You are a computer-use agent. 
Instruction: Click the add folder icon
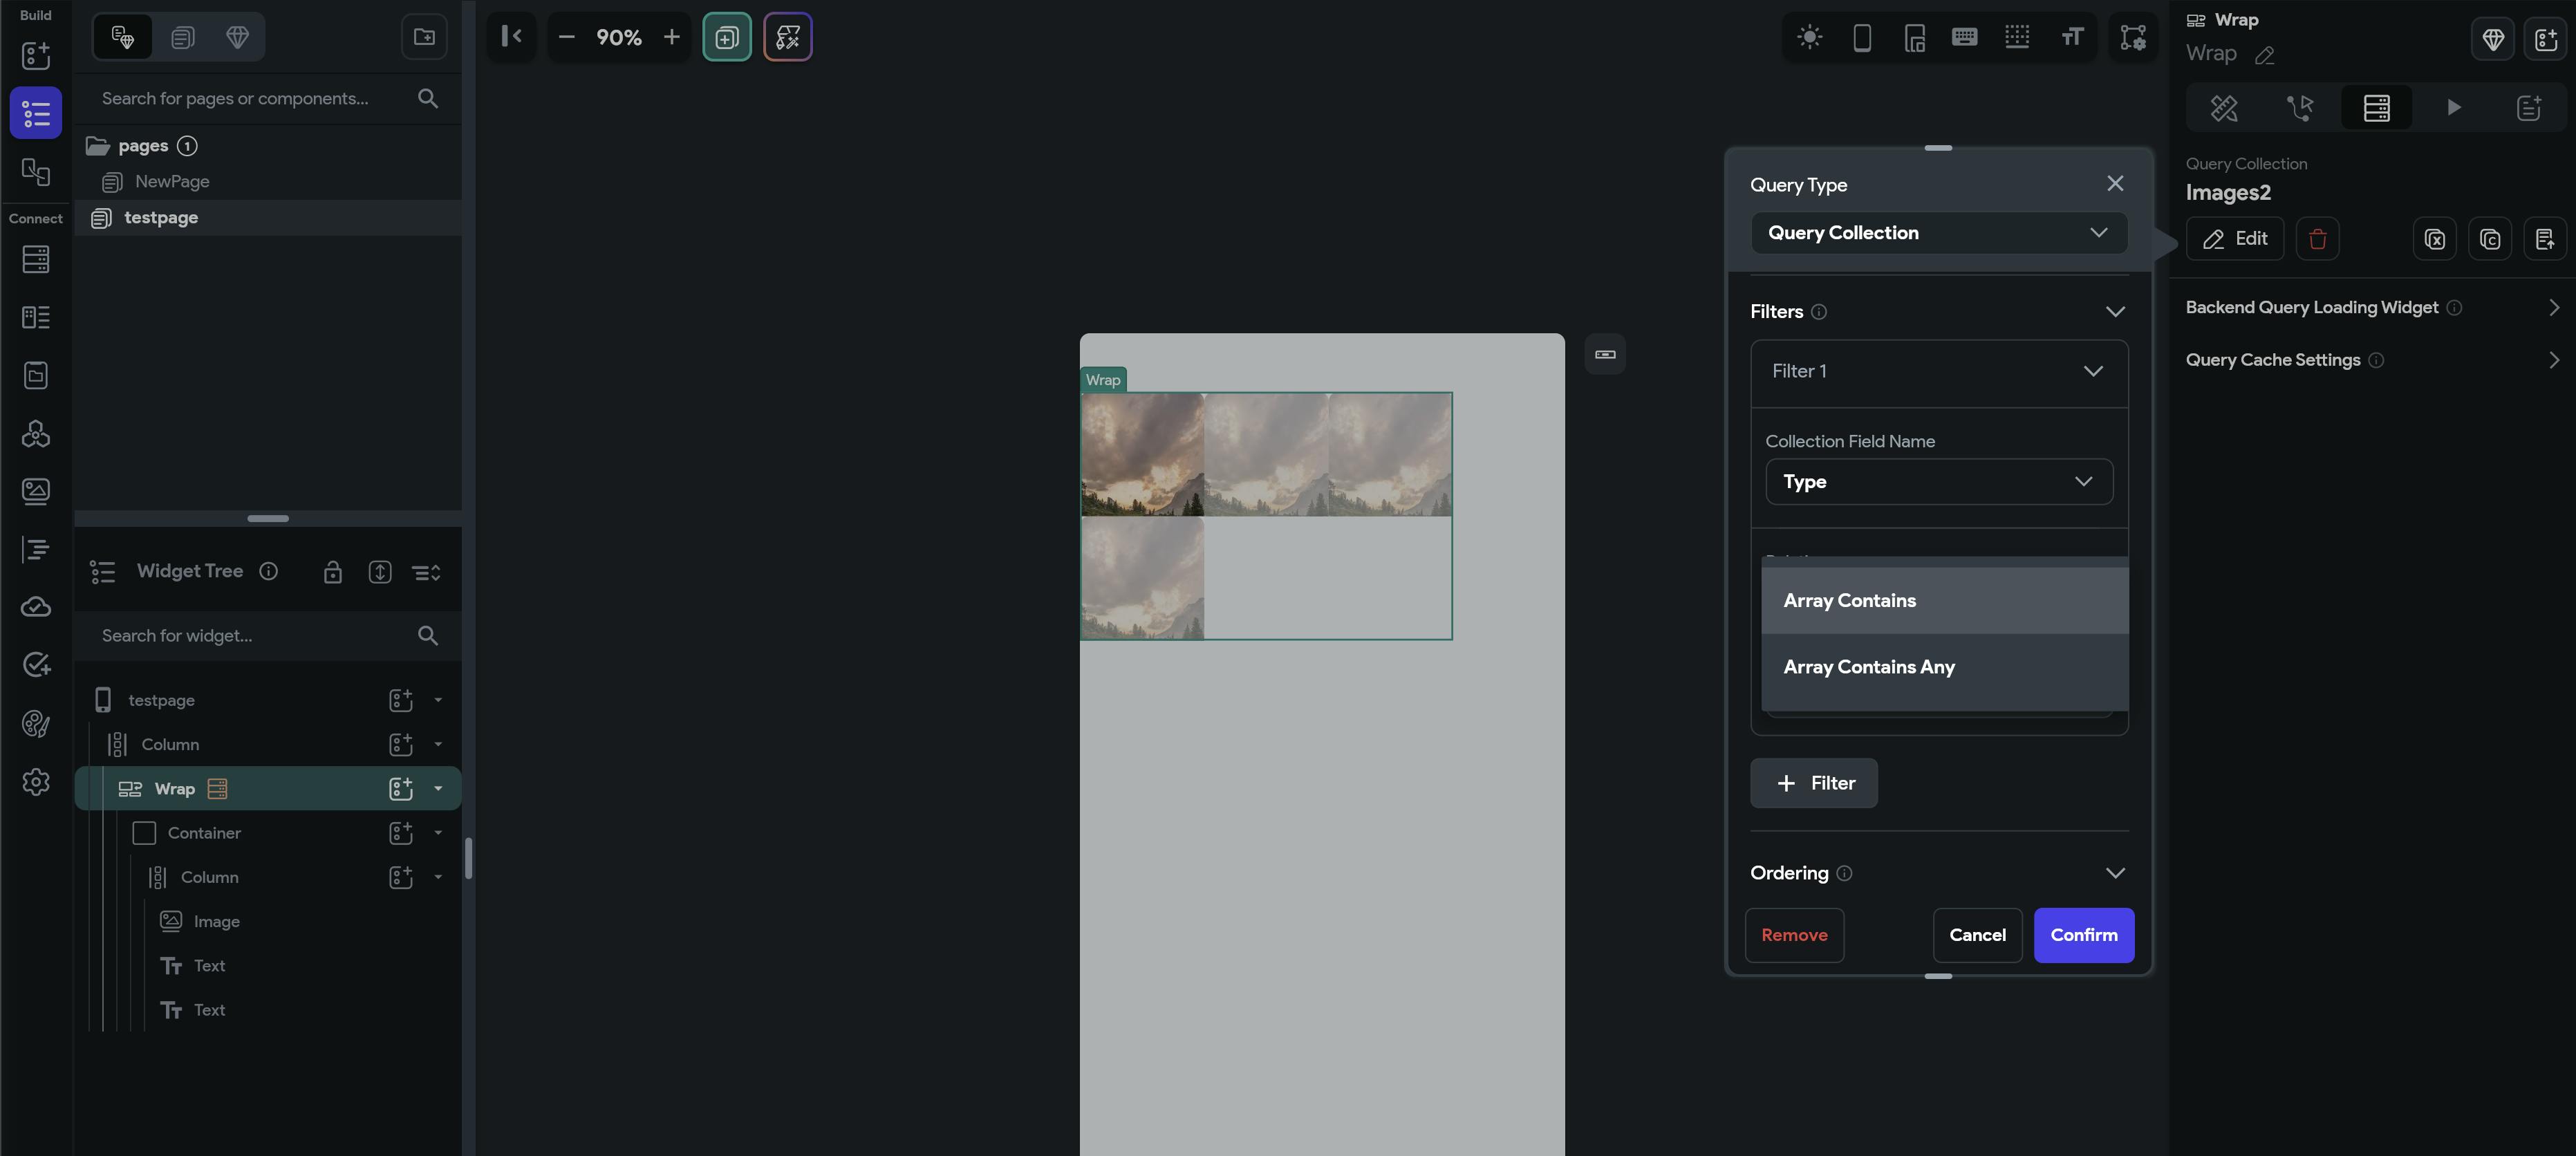(424, 37)
